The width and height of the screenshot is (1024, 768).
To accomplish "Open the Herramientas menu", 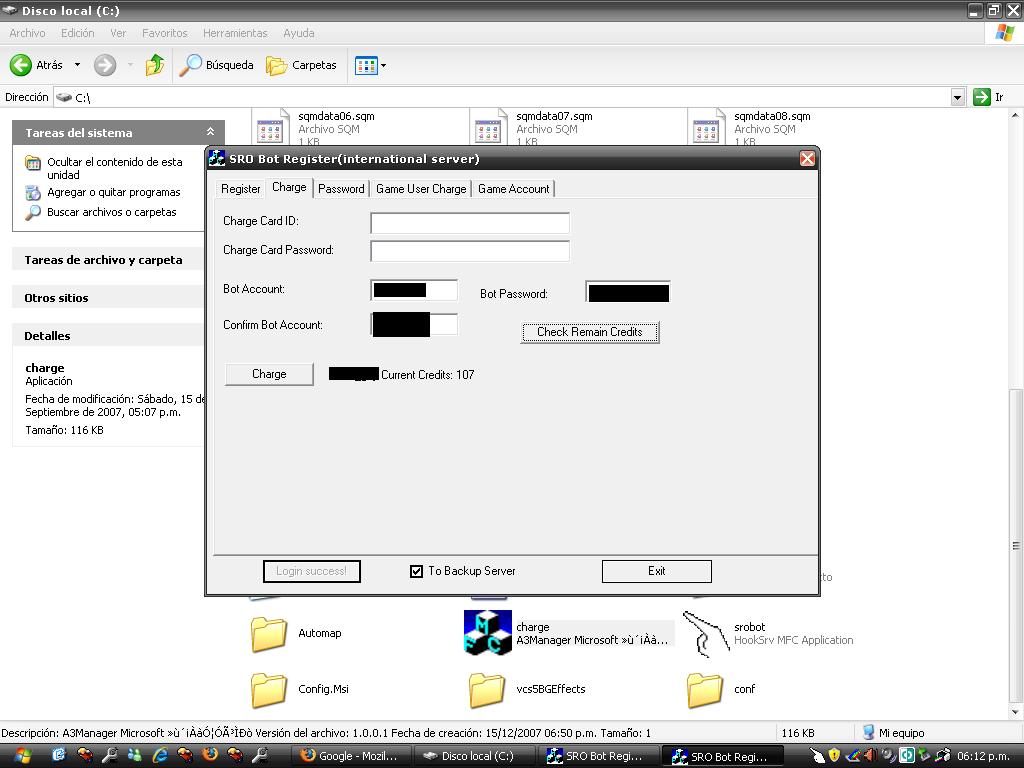I will pos(235,33).
